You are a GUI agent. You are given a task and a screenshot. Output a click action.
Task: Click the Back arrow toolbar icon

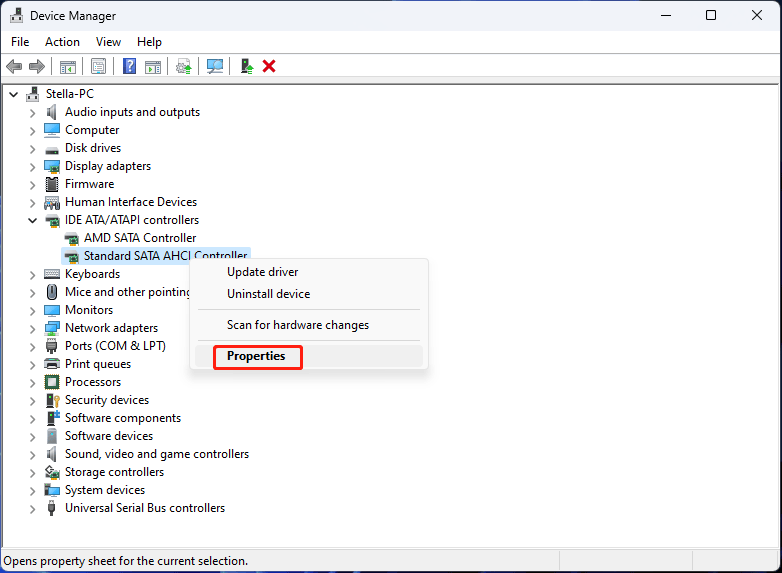click(14, 66)
